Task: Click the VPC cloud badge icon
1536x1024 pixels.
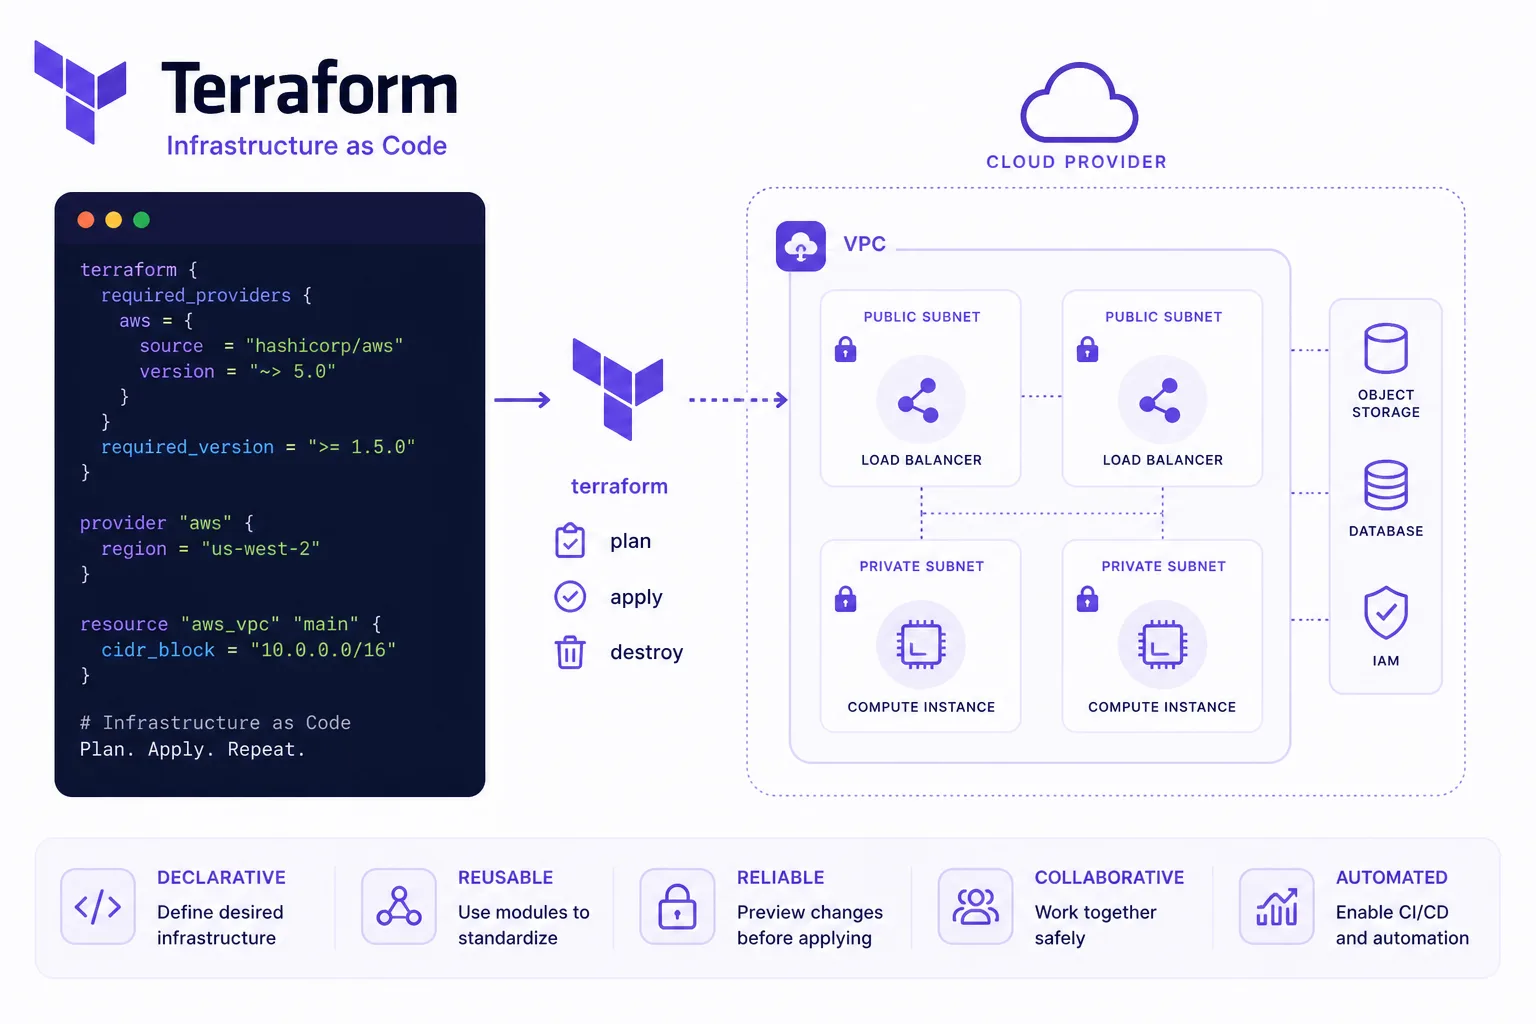Action: click(x=801, y=246)
